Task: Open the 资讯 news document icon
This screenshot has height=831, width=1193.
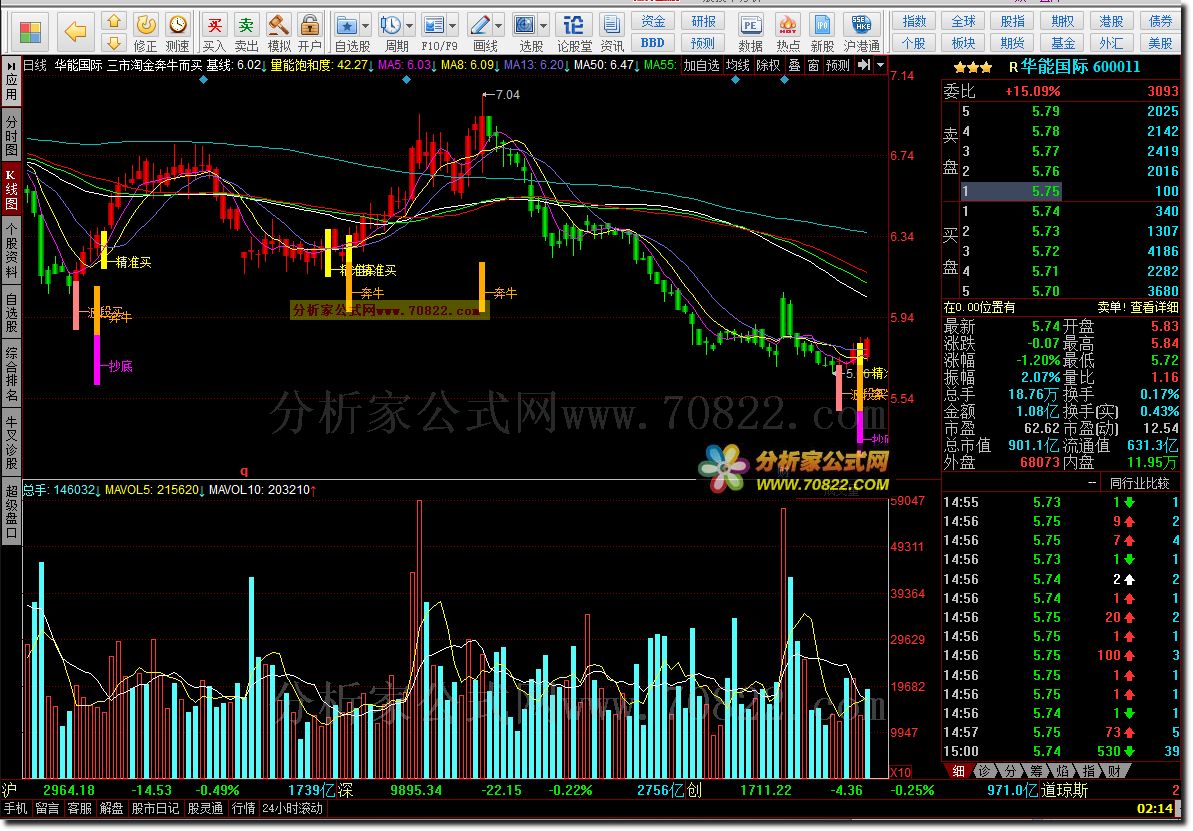Action: click(612, 33)
